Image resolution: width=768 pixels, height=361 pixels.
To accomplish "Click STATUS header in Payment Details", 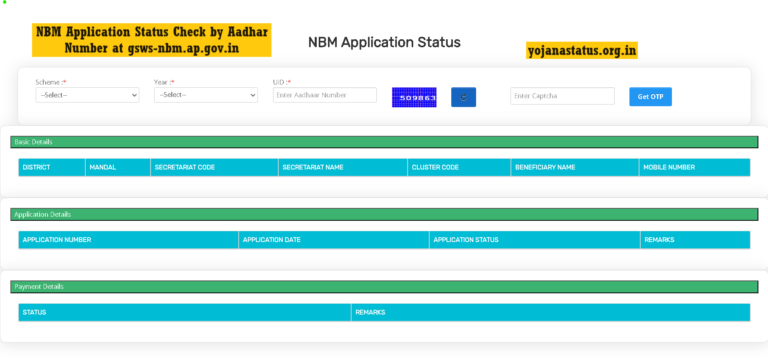I will [x=185, y=313].
